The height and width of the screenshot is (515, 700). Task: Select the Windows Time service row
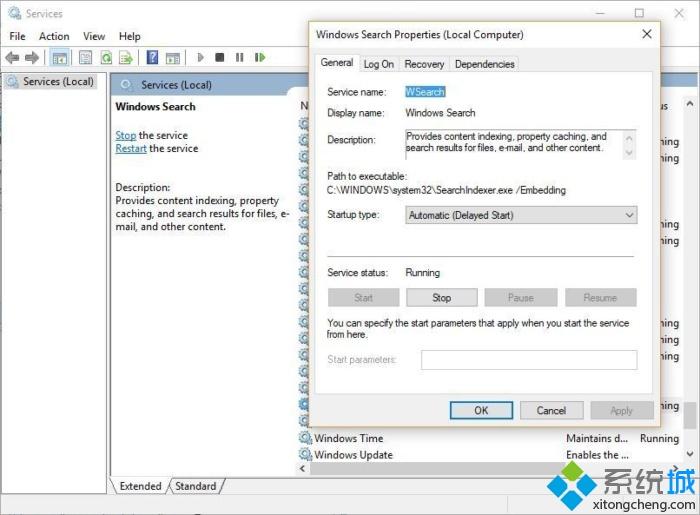[x=489, y=438]
